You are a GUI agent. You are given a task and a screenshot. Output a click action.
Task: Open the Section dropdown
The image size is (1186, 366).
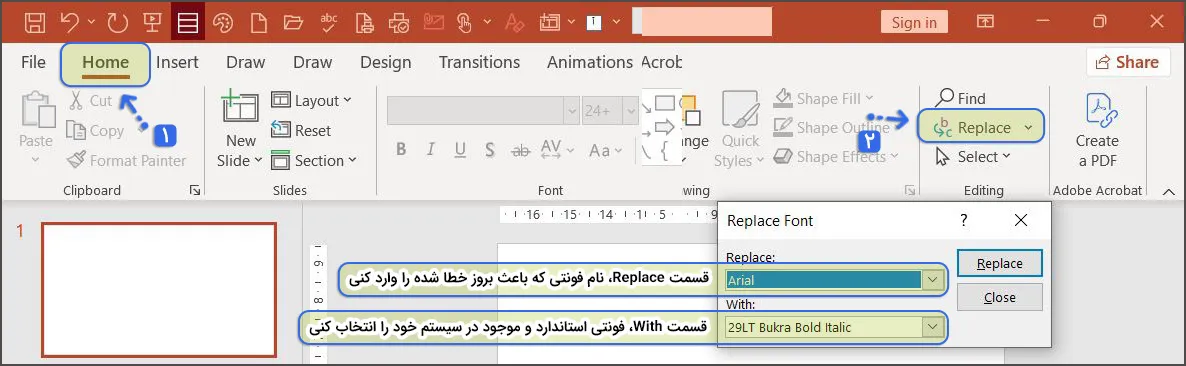313,160
